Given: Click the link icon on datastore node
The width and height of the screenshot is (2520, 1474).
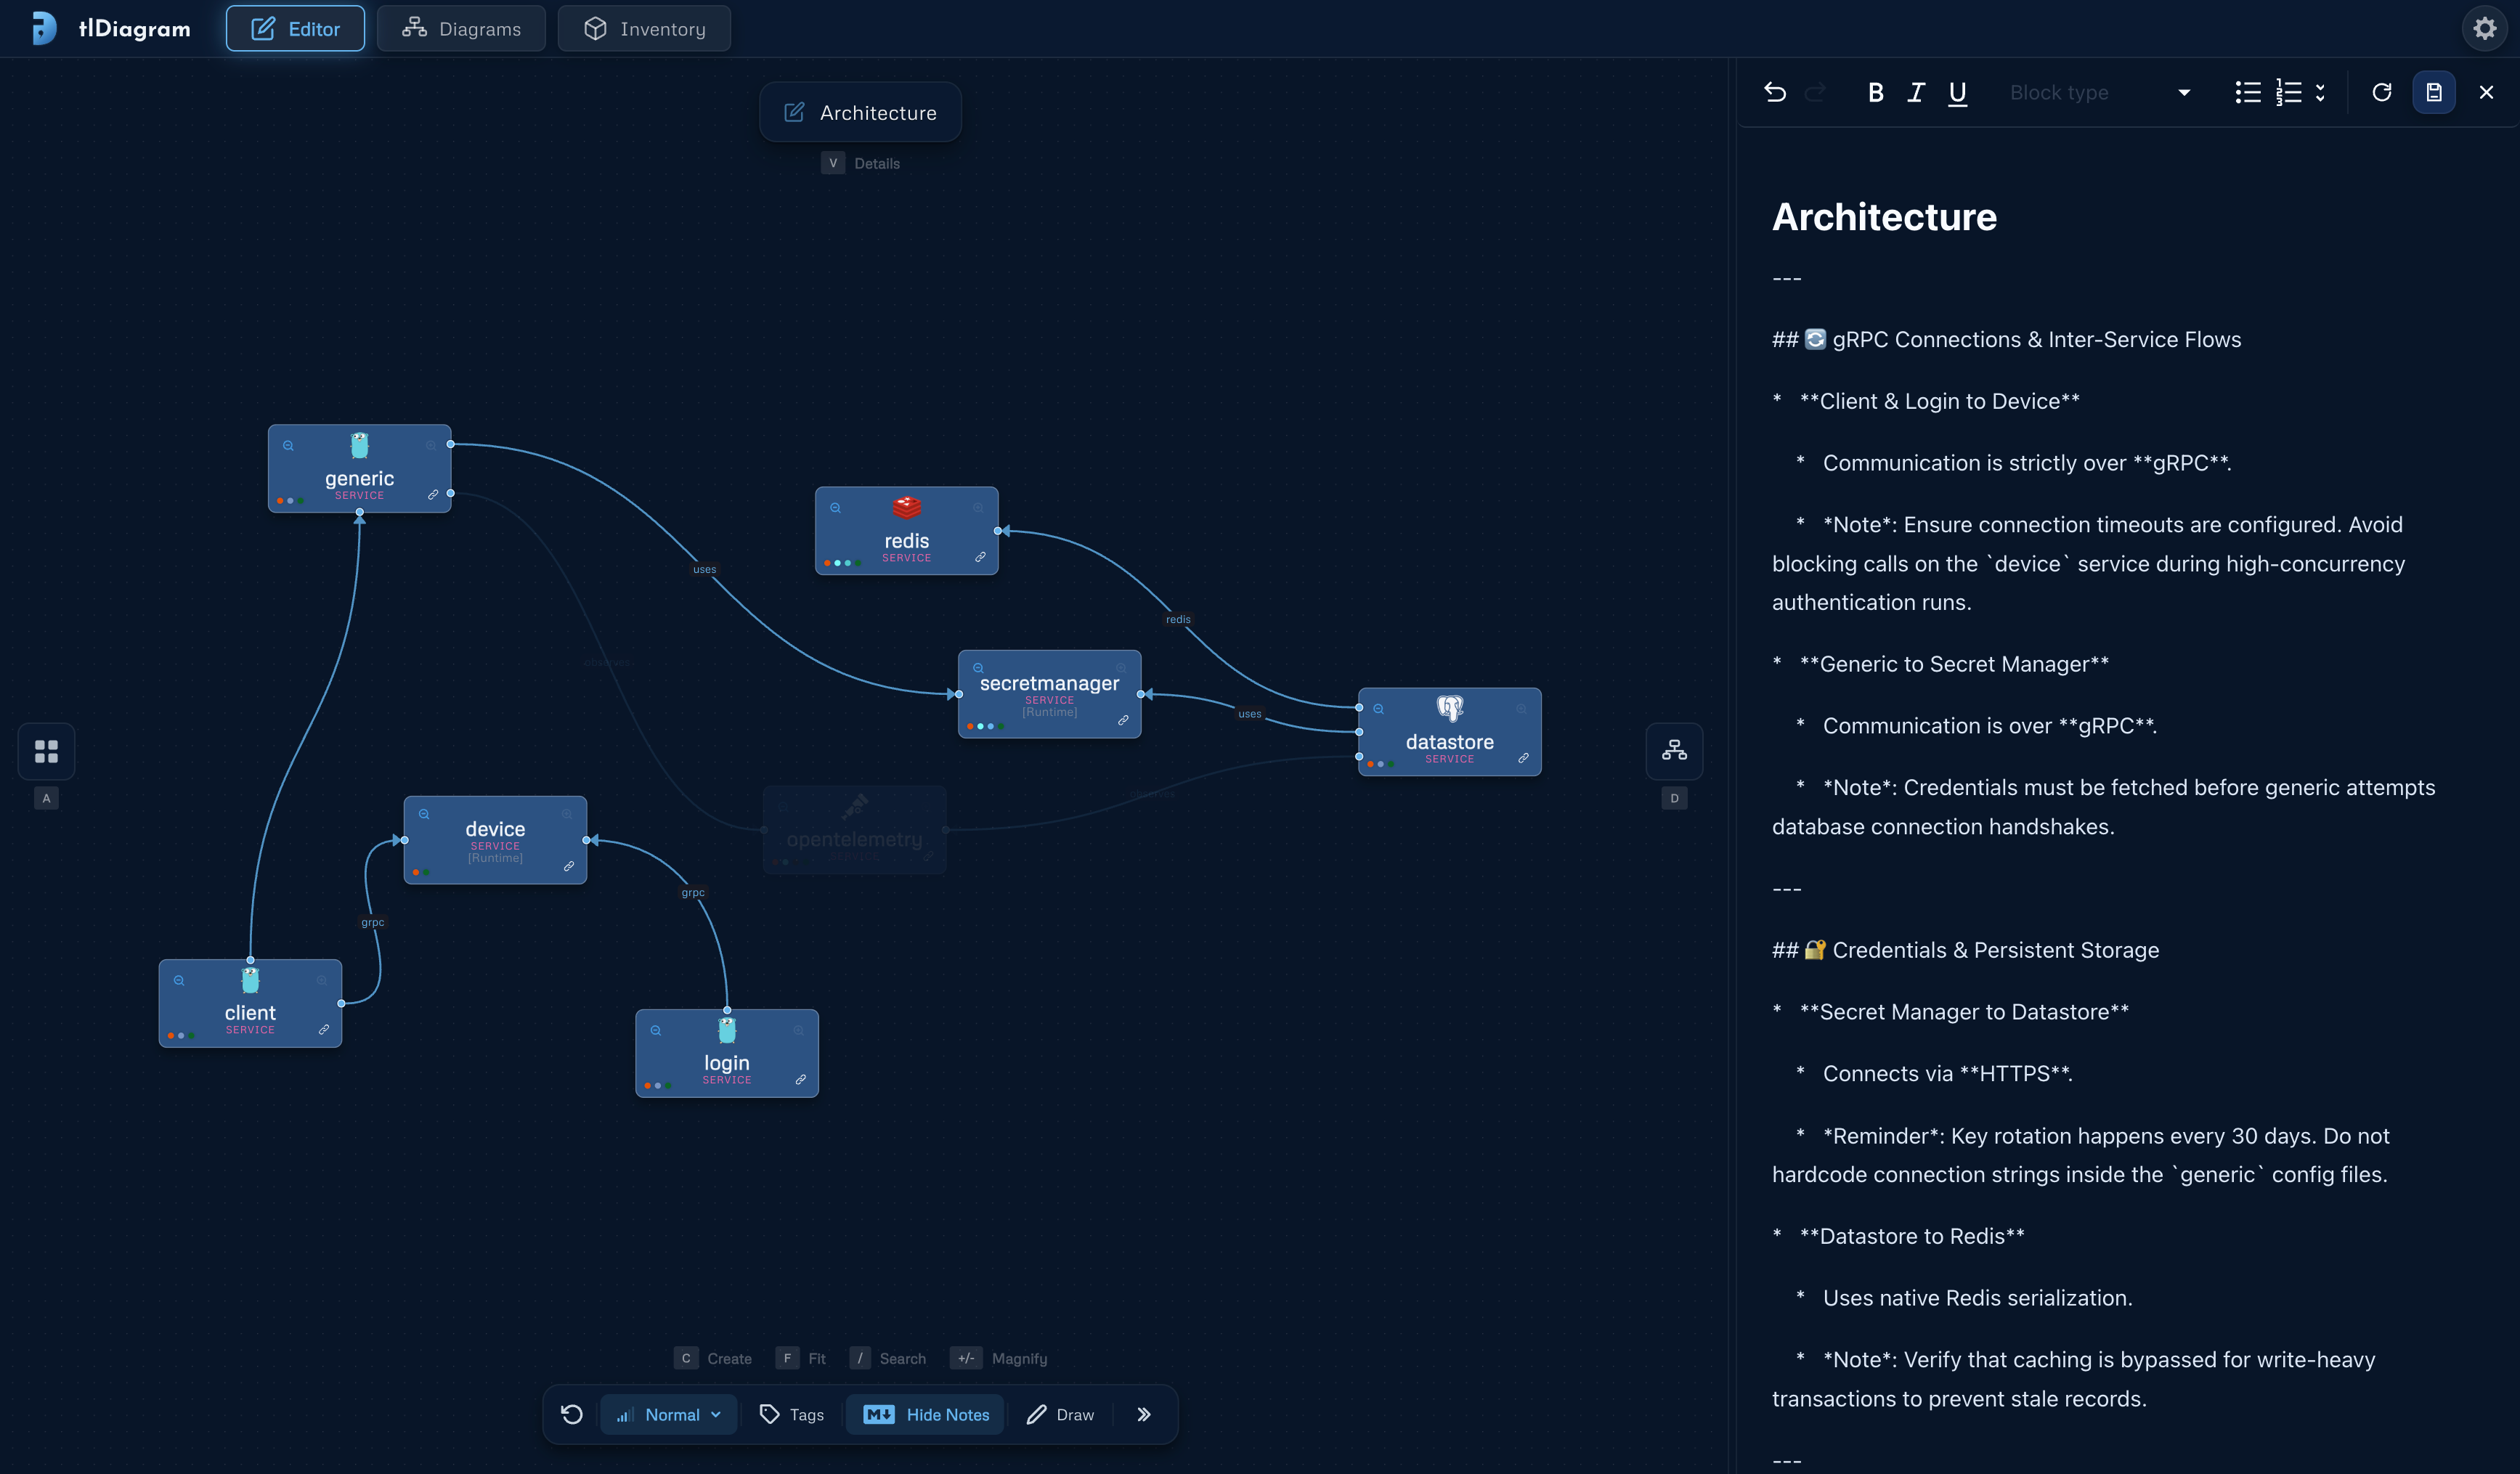Looking at the screenshot, I should [x=1523, y=758].
